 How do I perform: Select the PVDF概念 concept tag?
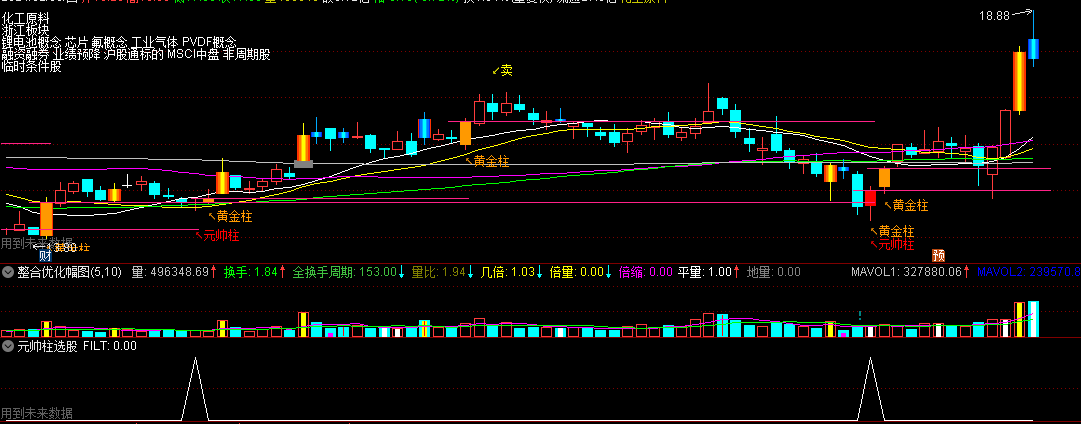(x=210, y=43)
